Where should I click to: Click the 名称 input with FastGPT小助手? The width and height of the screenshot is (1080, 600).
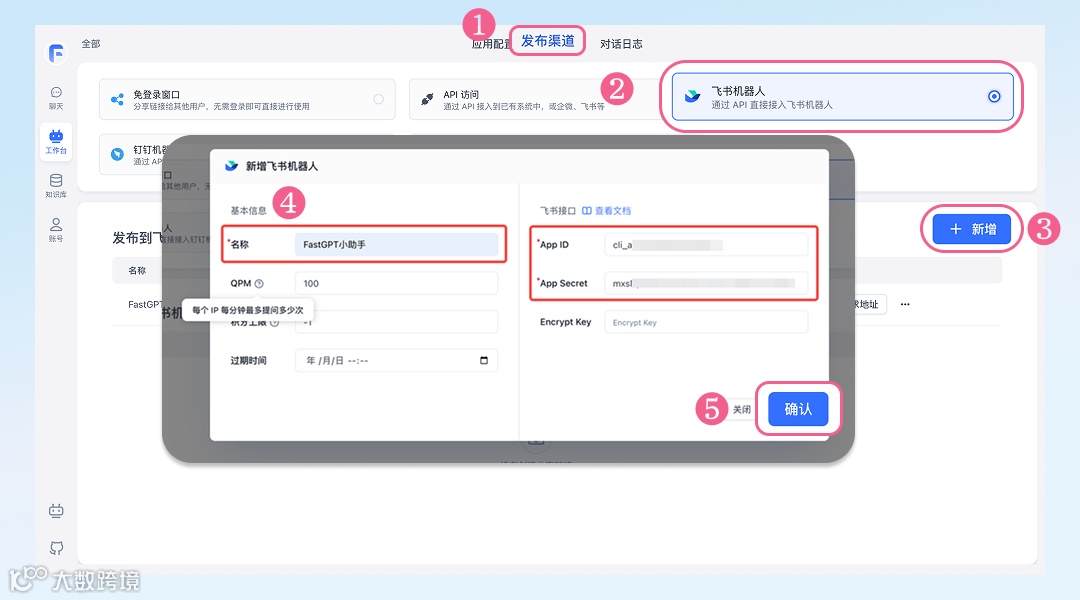point(396,245)
